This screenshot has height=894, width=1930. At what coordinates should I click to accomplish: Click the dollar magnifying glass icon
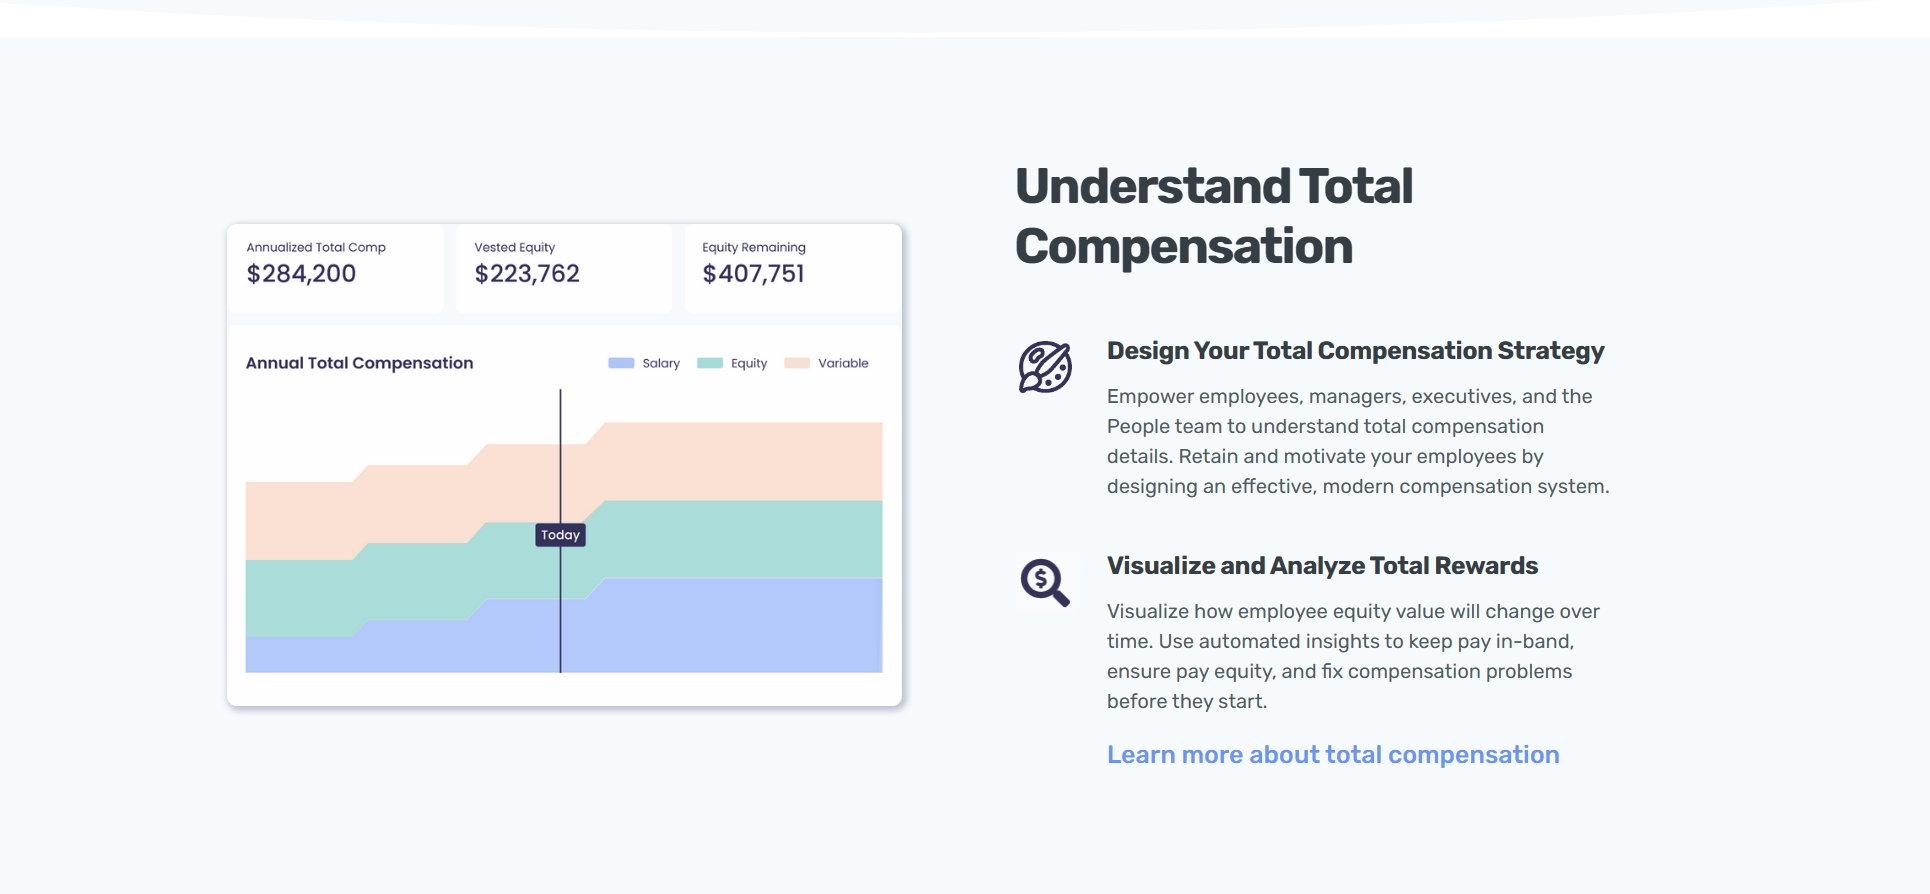tap(1044, 582)
